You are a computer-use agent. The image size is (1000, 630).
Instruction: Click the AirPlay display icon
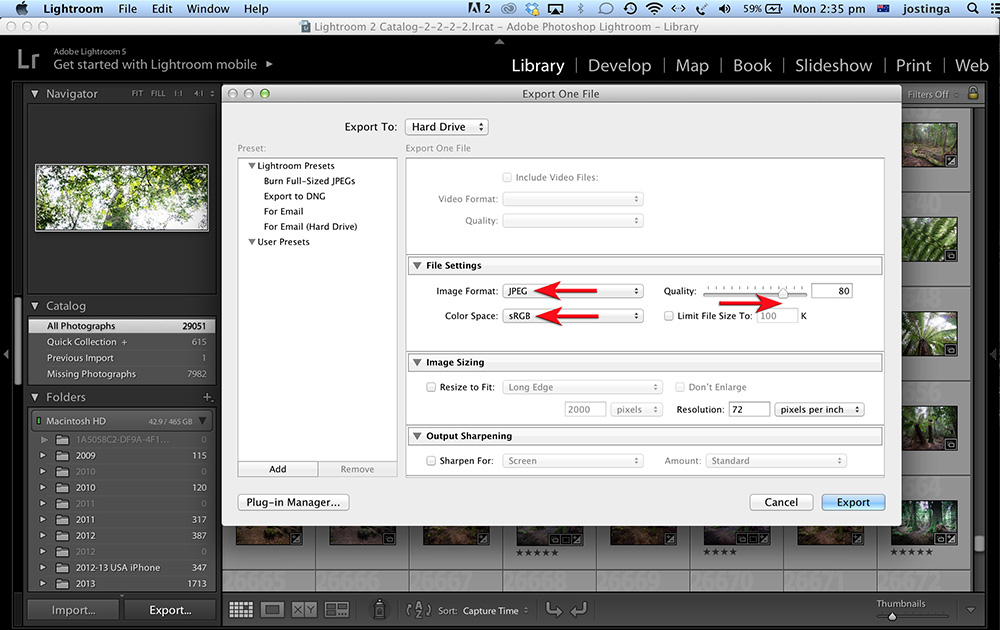click(555, 8)
